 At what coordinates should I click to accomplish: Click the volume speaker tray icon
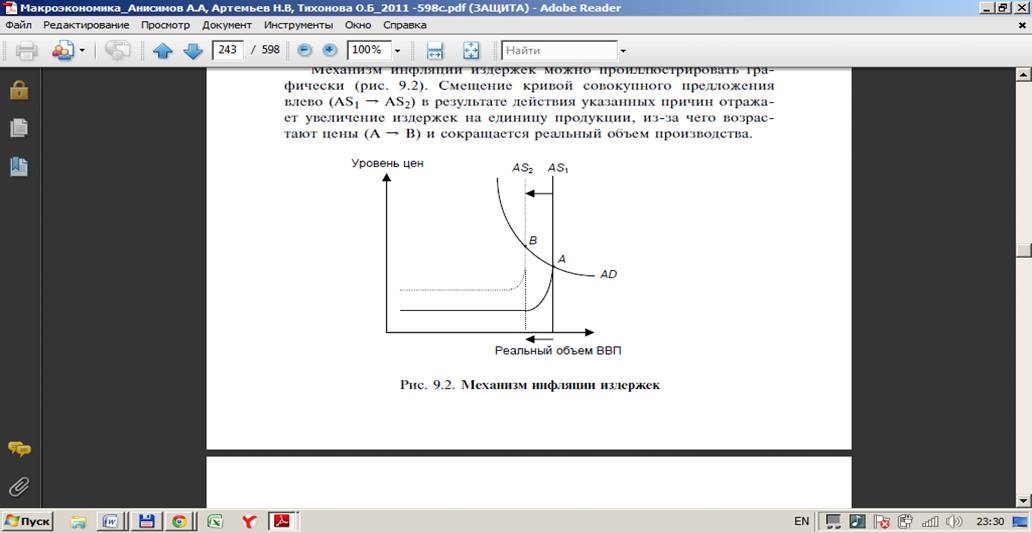[952, 522]
